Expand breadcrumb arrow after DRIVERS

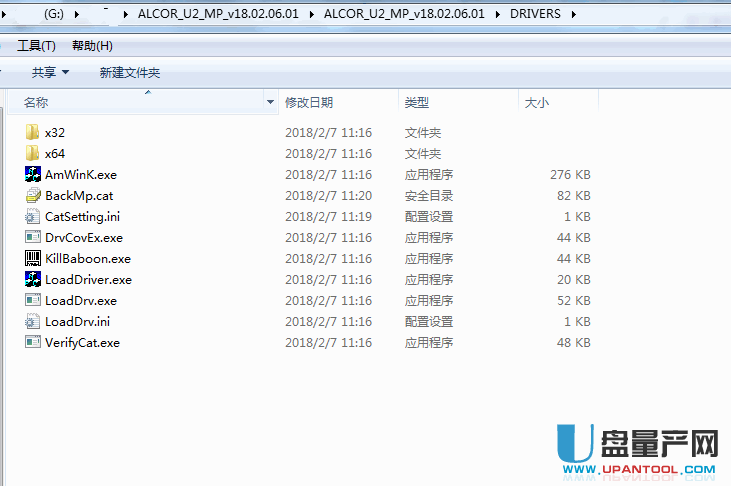pos(571,14)
